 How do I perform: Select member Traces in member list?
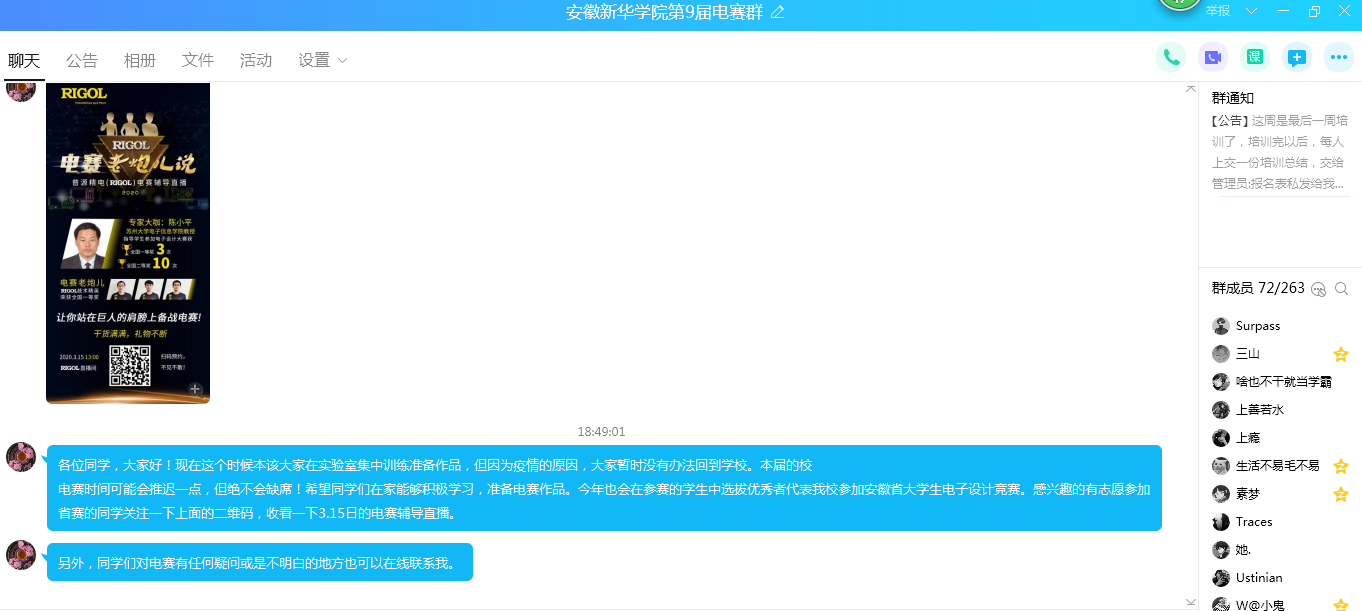click(1253, 522)
